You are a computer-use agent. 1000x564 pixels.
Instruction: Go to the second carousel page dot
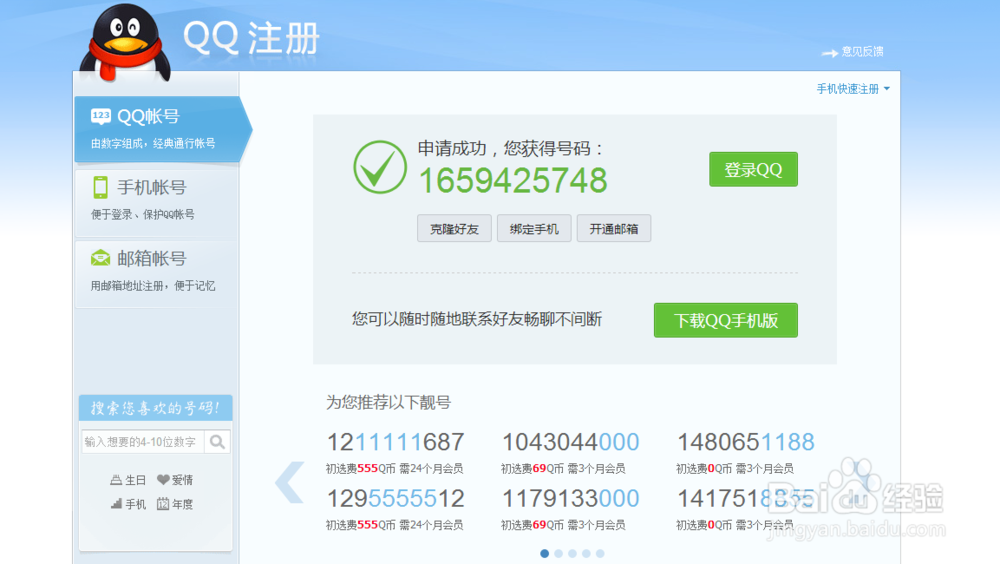559,554
